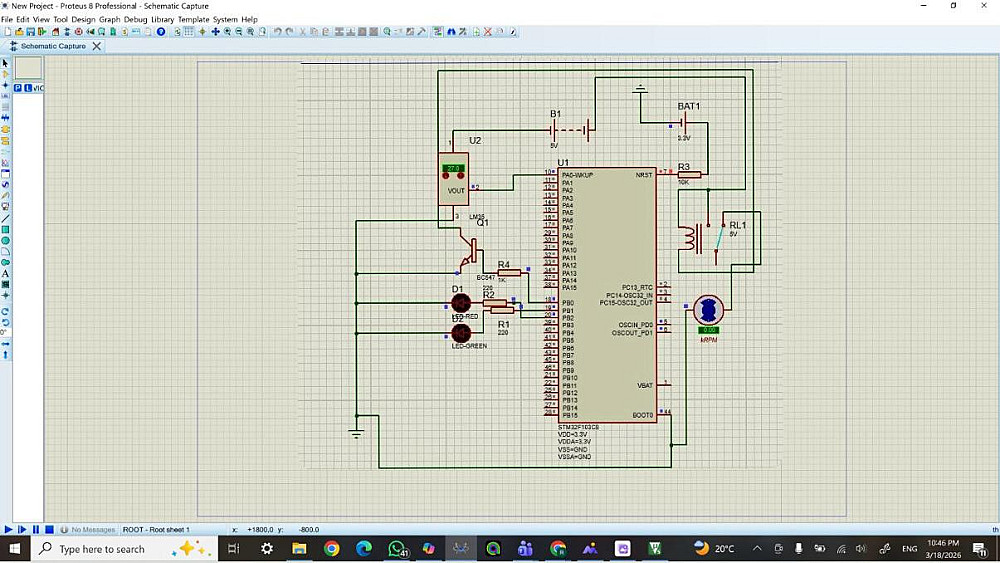Select the 2D Graphics Line tool
Image resolution: width=1000 pixels, height=563 pixels.
(x=5, y=218)
